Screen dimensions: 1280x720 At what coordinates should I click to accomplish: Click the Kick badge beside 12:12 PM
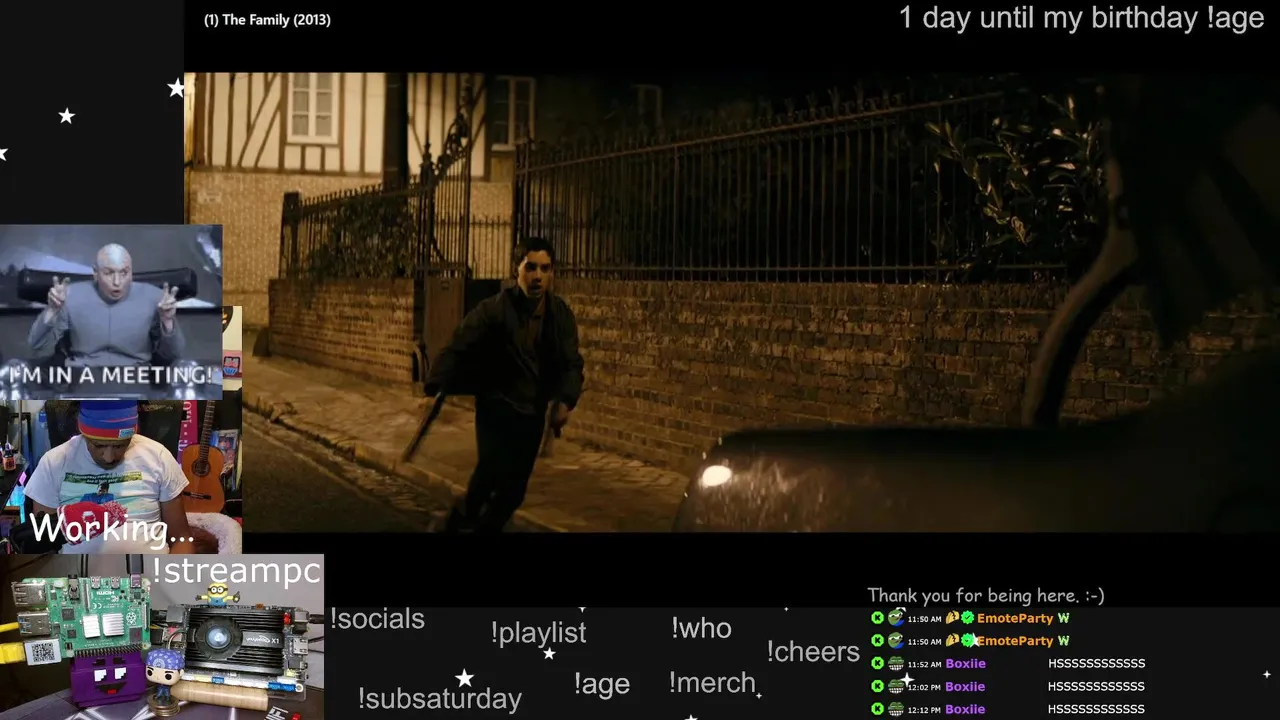click(877, 709)
